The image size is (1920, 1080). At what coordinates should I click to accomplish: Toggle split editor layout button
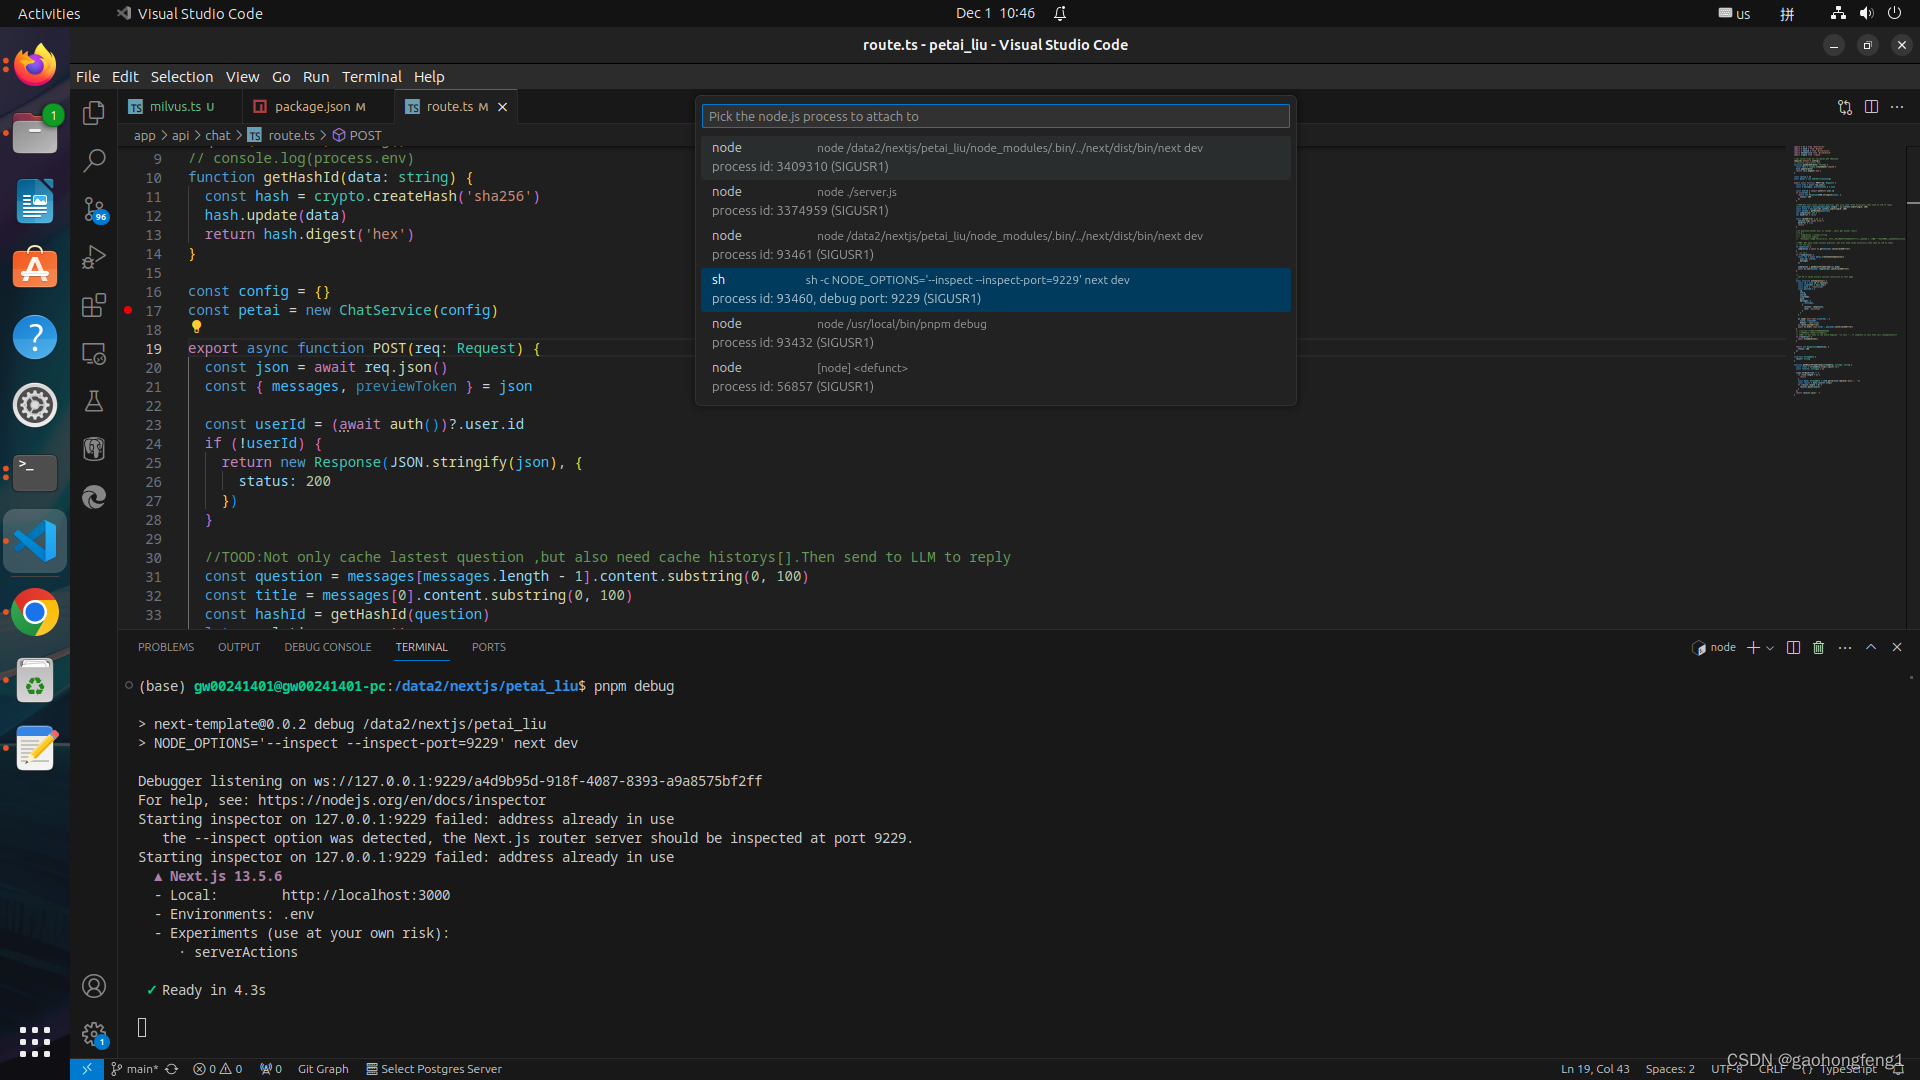[x=1871, y=107]
